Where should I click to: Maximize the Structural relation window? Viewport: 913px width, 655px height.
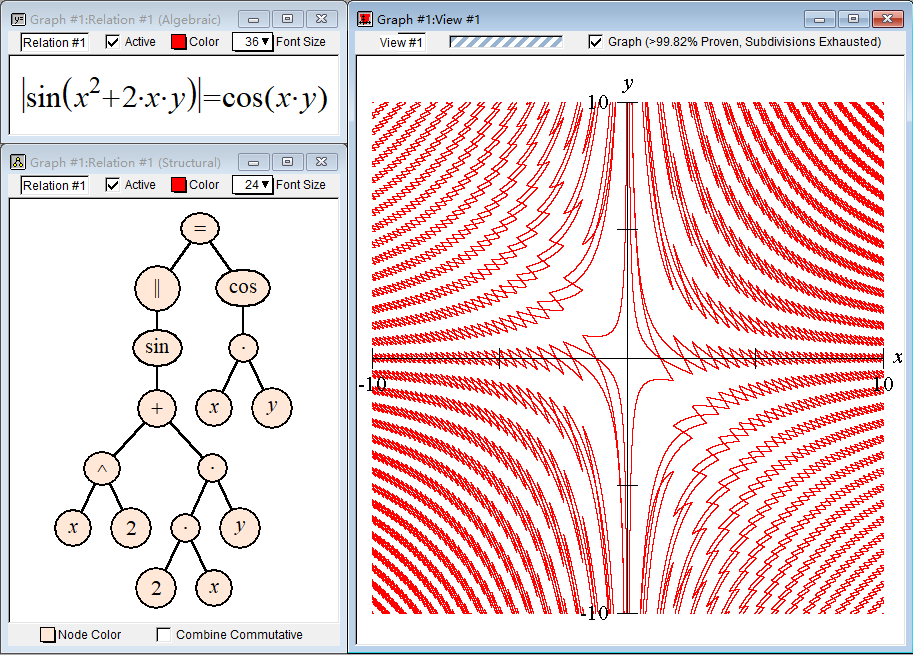click(x=288, y=161)
